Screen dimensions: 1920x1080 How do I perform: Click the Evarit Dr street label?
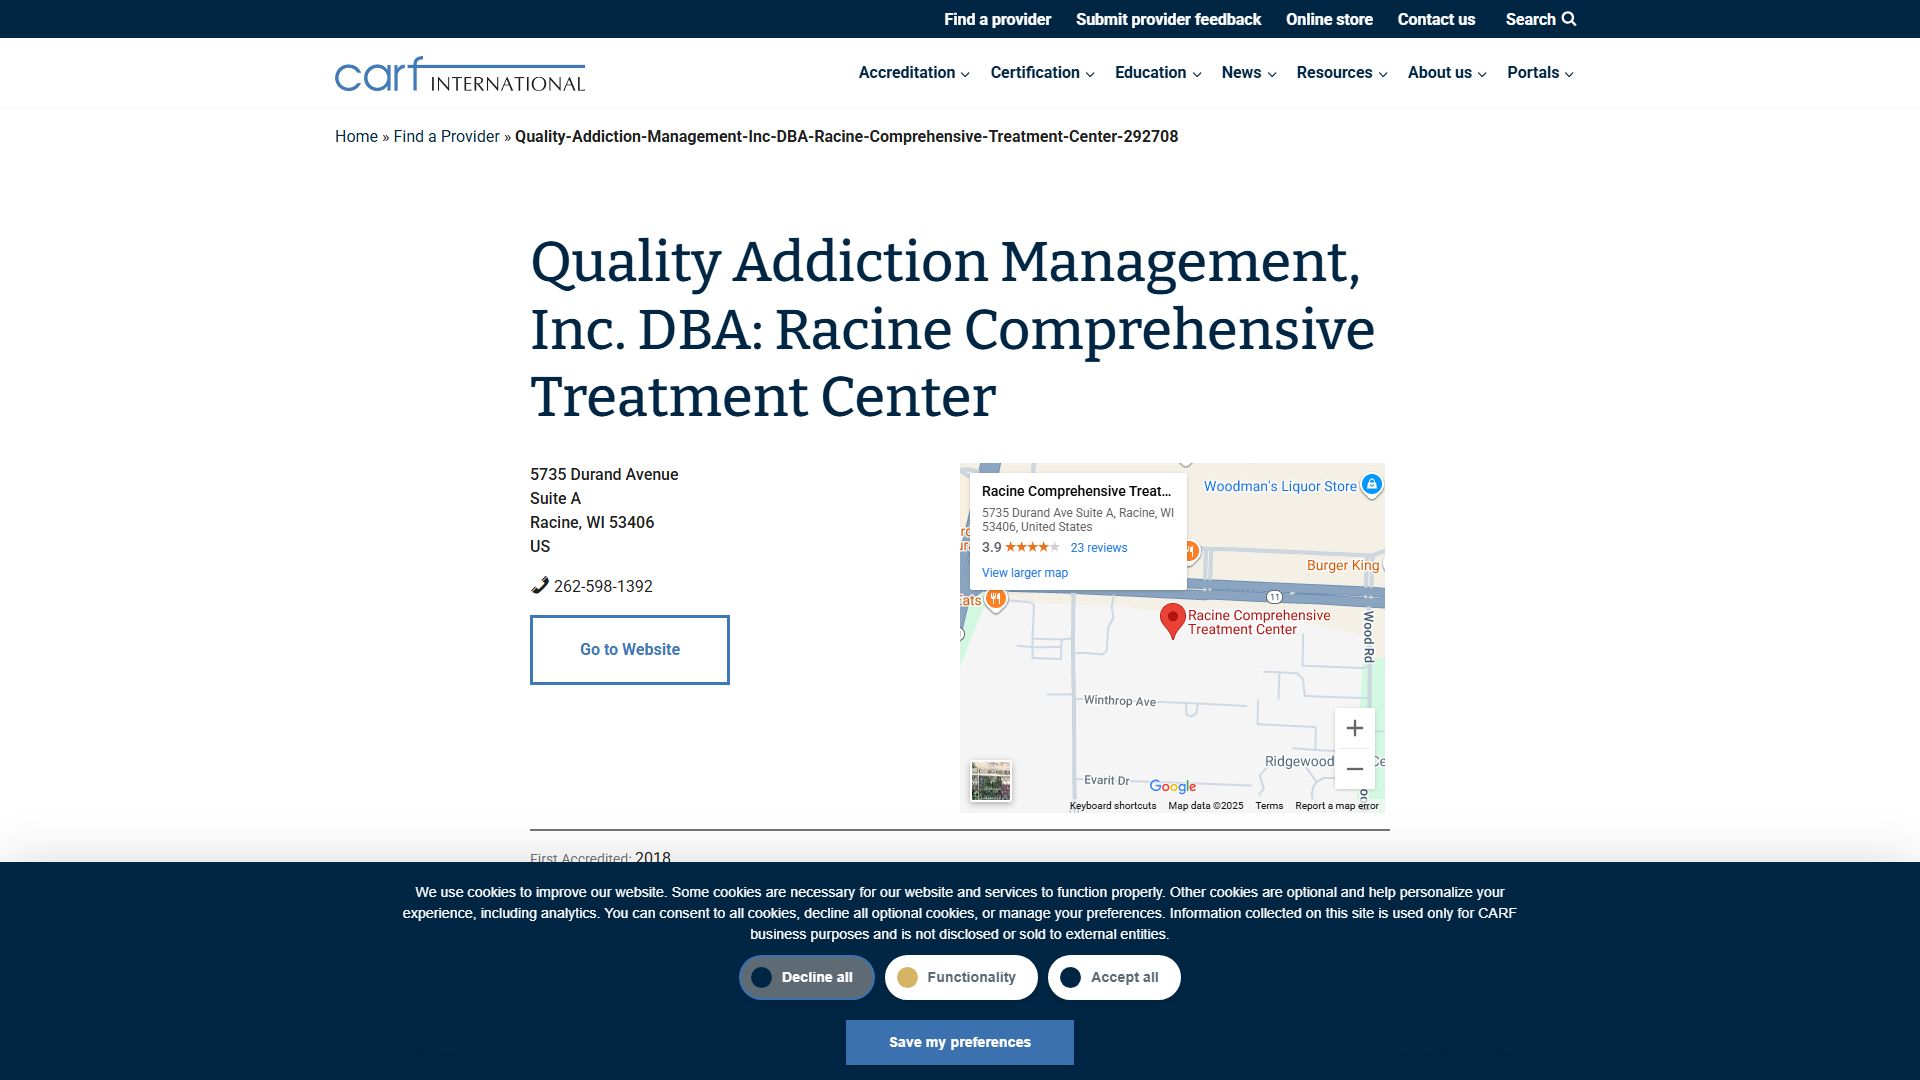pyautogui.click(x=1107, y=780)
